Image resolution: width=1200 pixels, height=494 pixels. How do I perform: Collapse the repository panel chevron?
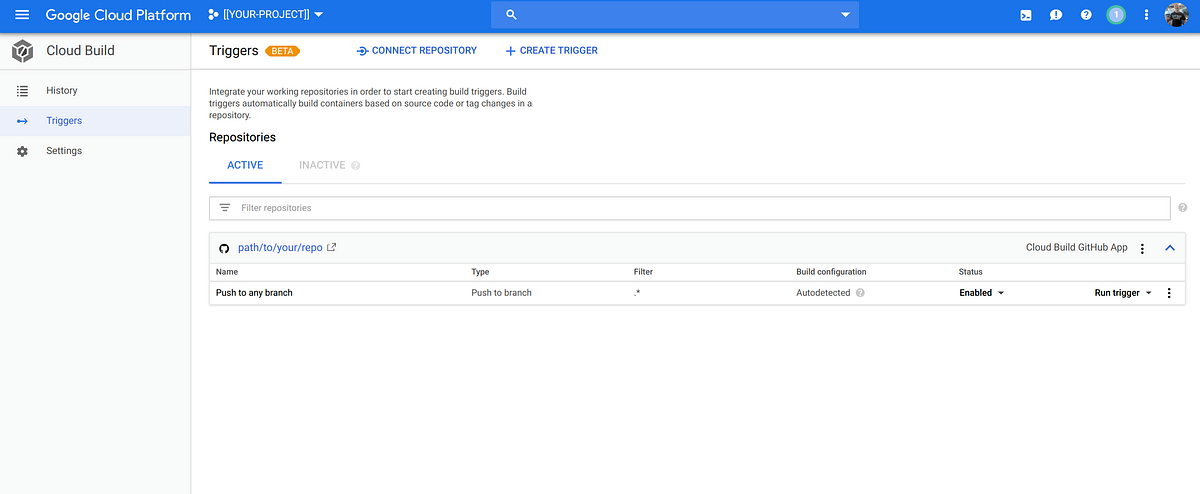tap(1170, 248)
